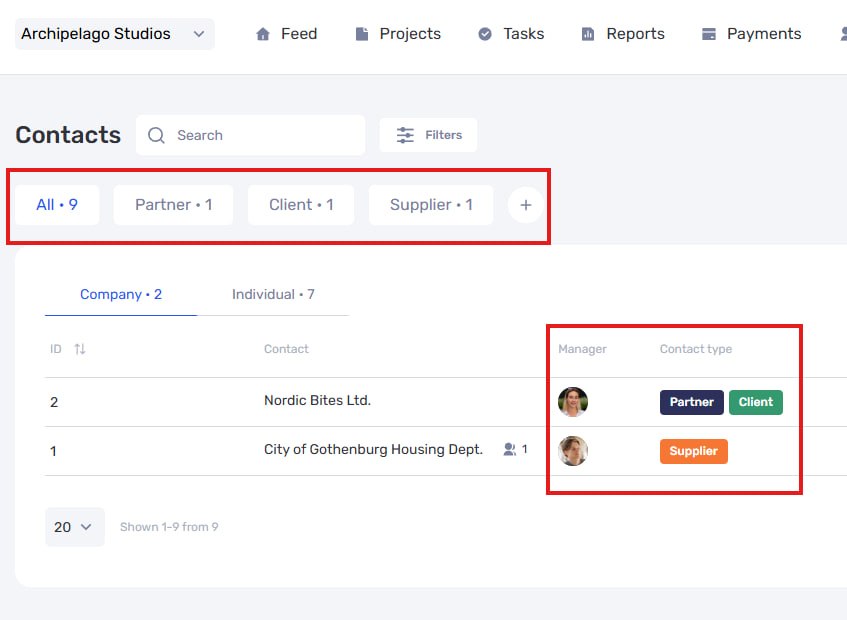
Task: Click the magnifier icon in Search
Action: [156, 135]
